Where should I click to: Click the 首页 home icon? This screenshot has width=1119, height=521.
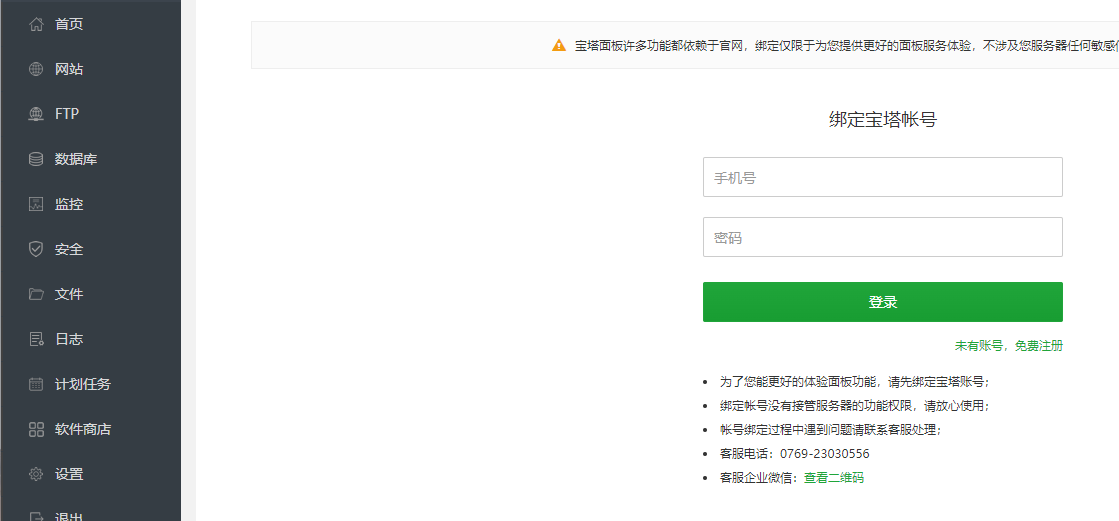pyautogui.click(x=36, y=24)
